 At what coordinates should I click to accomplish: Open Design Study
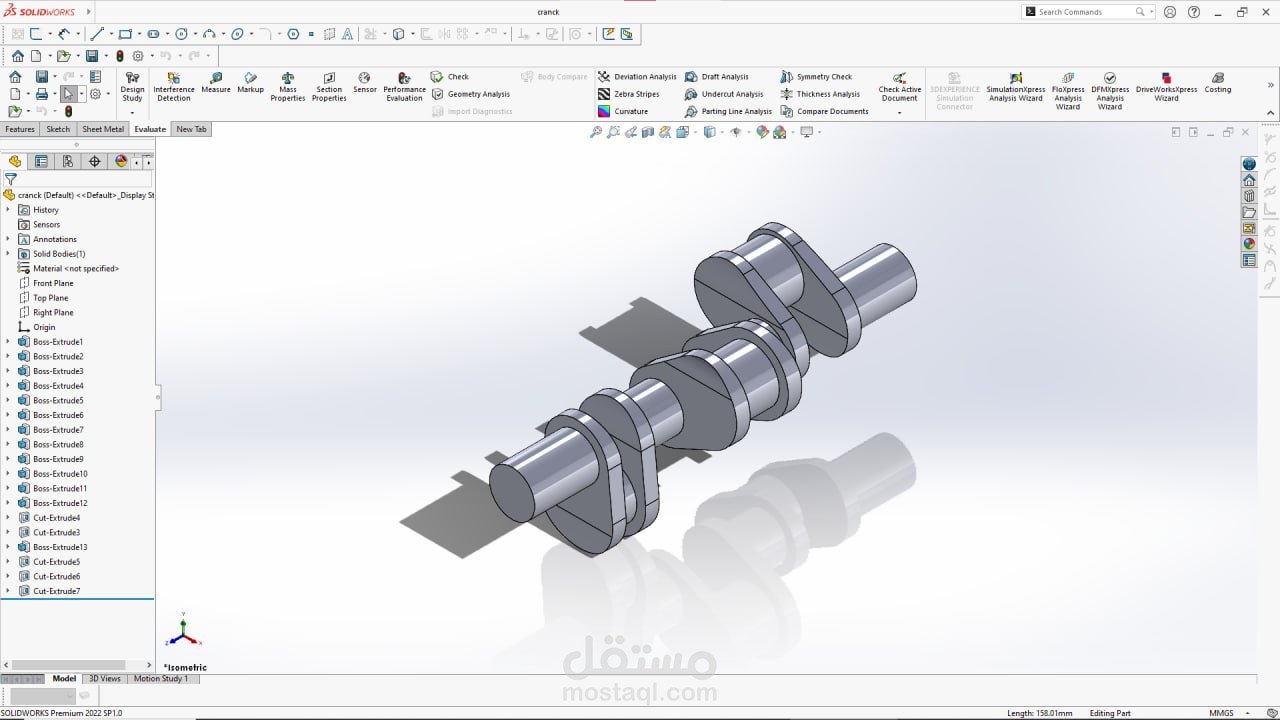[132, 86]
